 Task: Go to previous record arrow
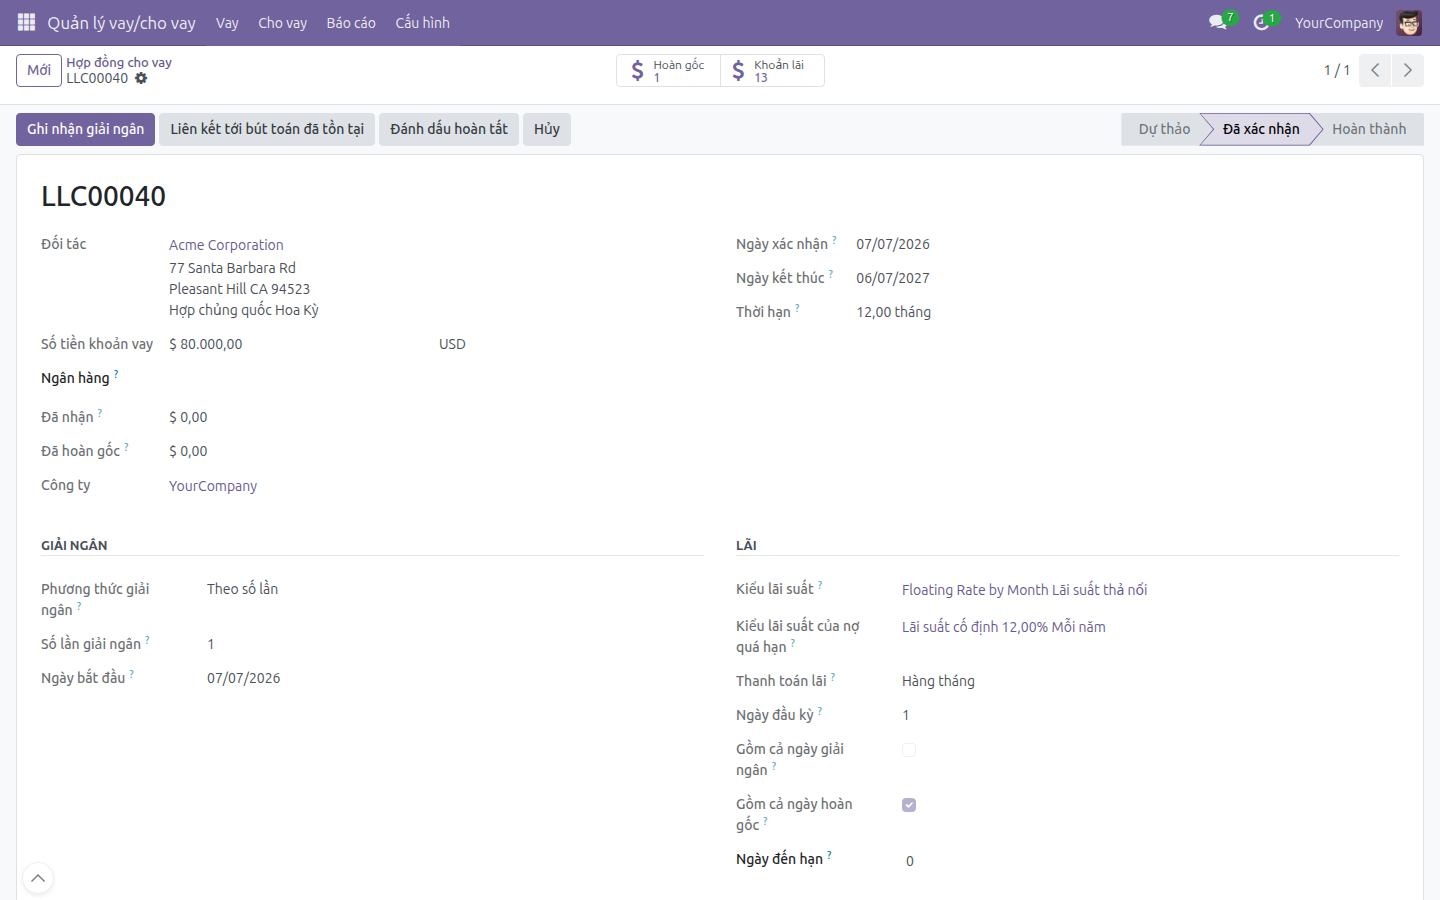tap(1375, 70)
